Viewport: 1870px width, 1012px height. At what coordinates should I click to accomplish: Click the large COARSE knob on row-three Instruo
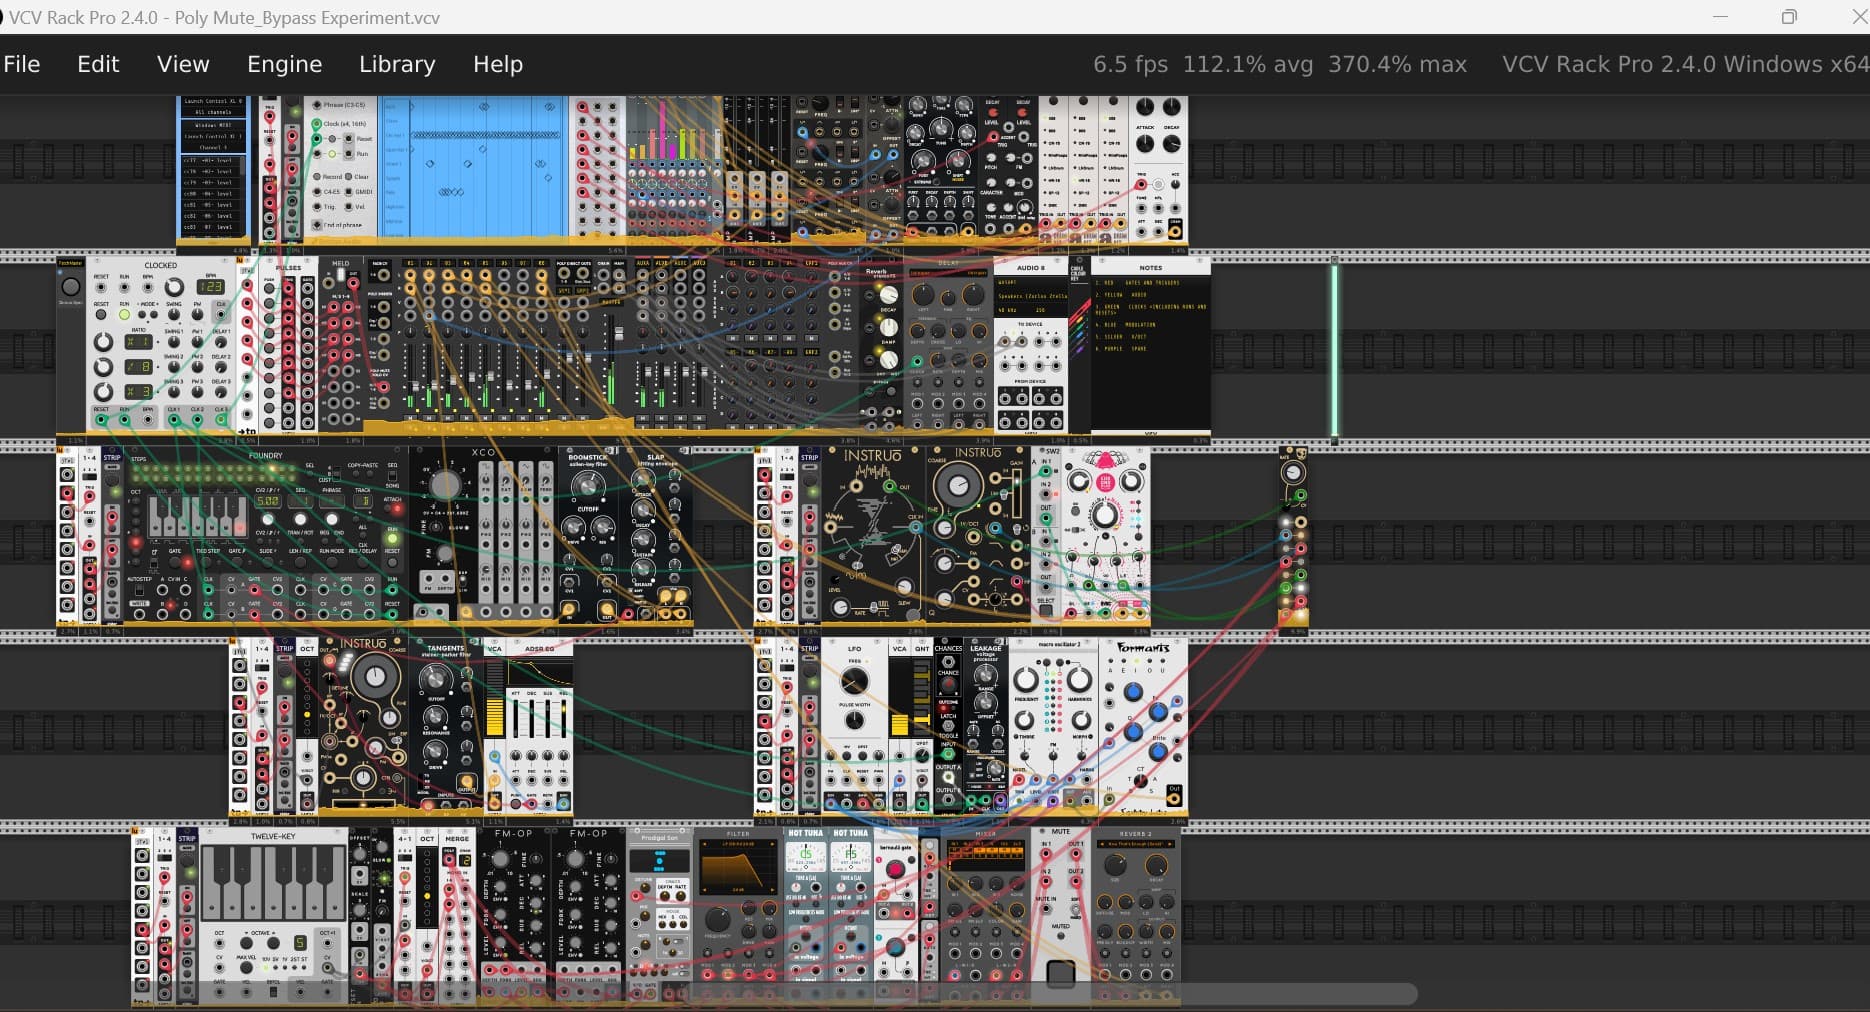[958, 487]
